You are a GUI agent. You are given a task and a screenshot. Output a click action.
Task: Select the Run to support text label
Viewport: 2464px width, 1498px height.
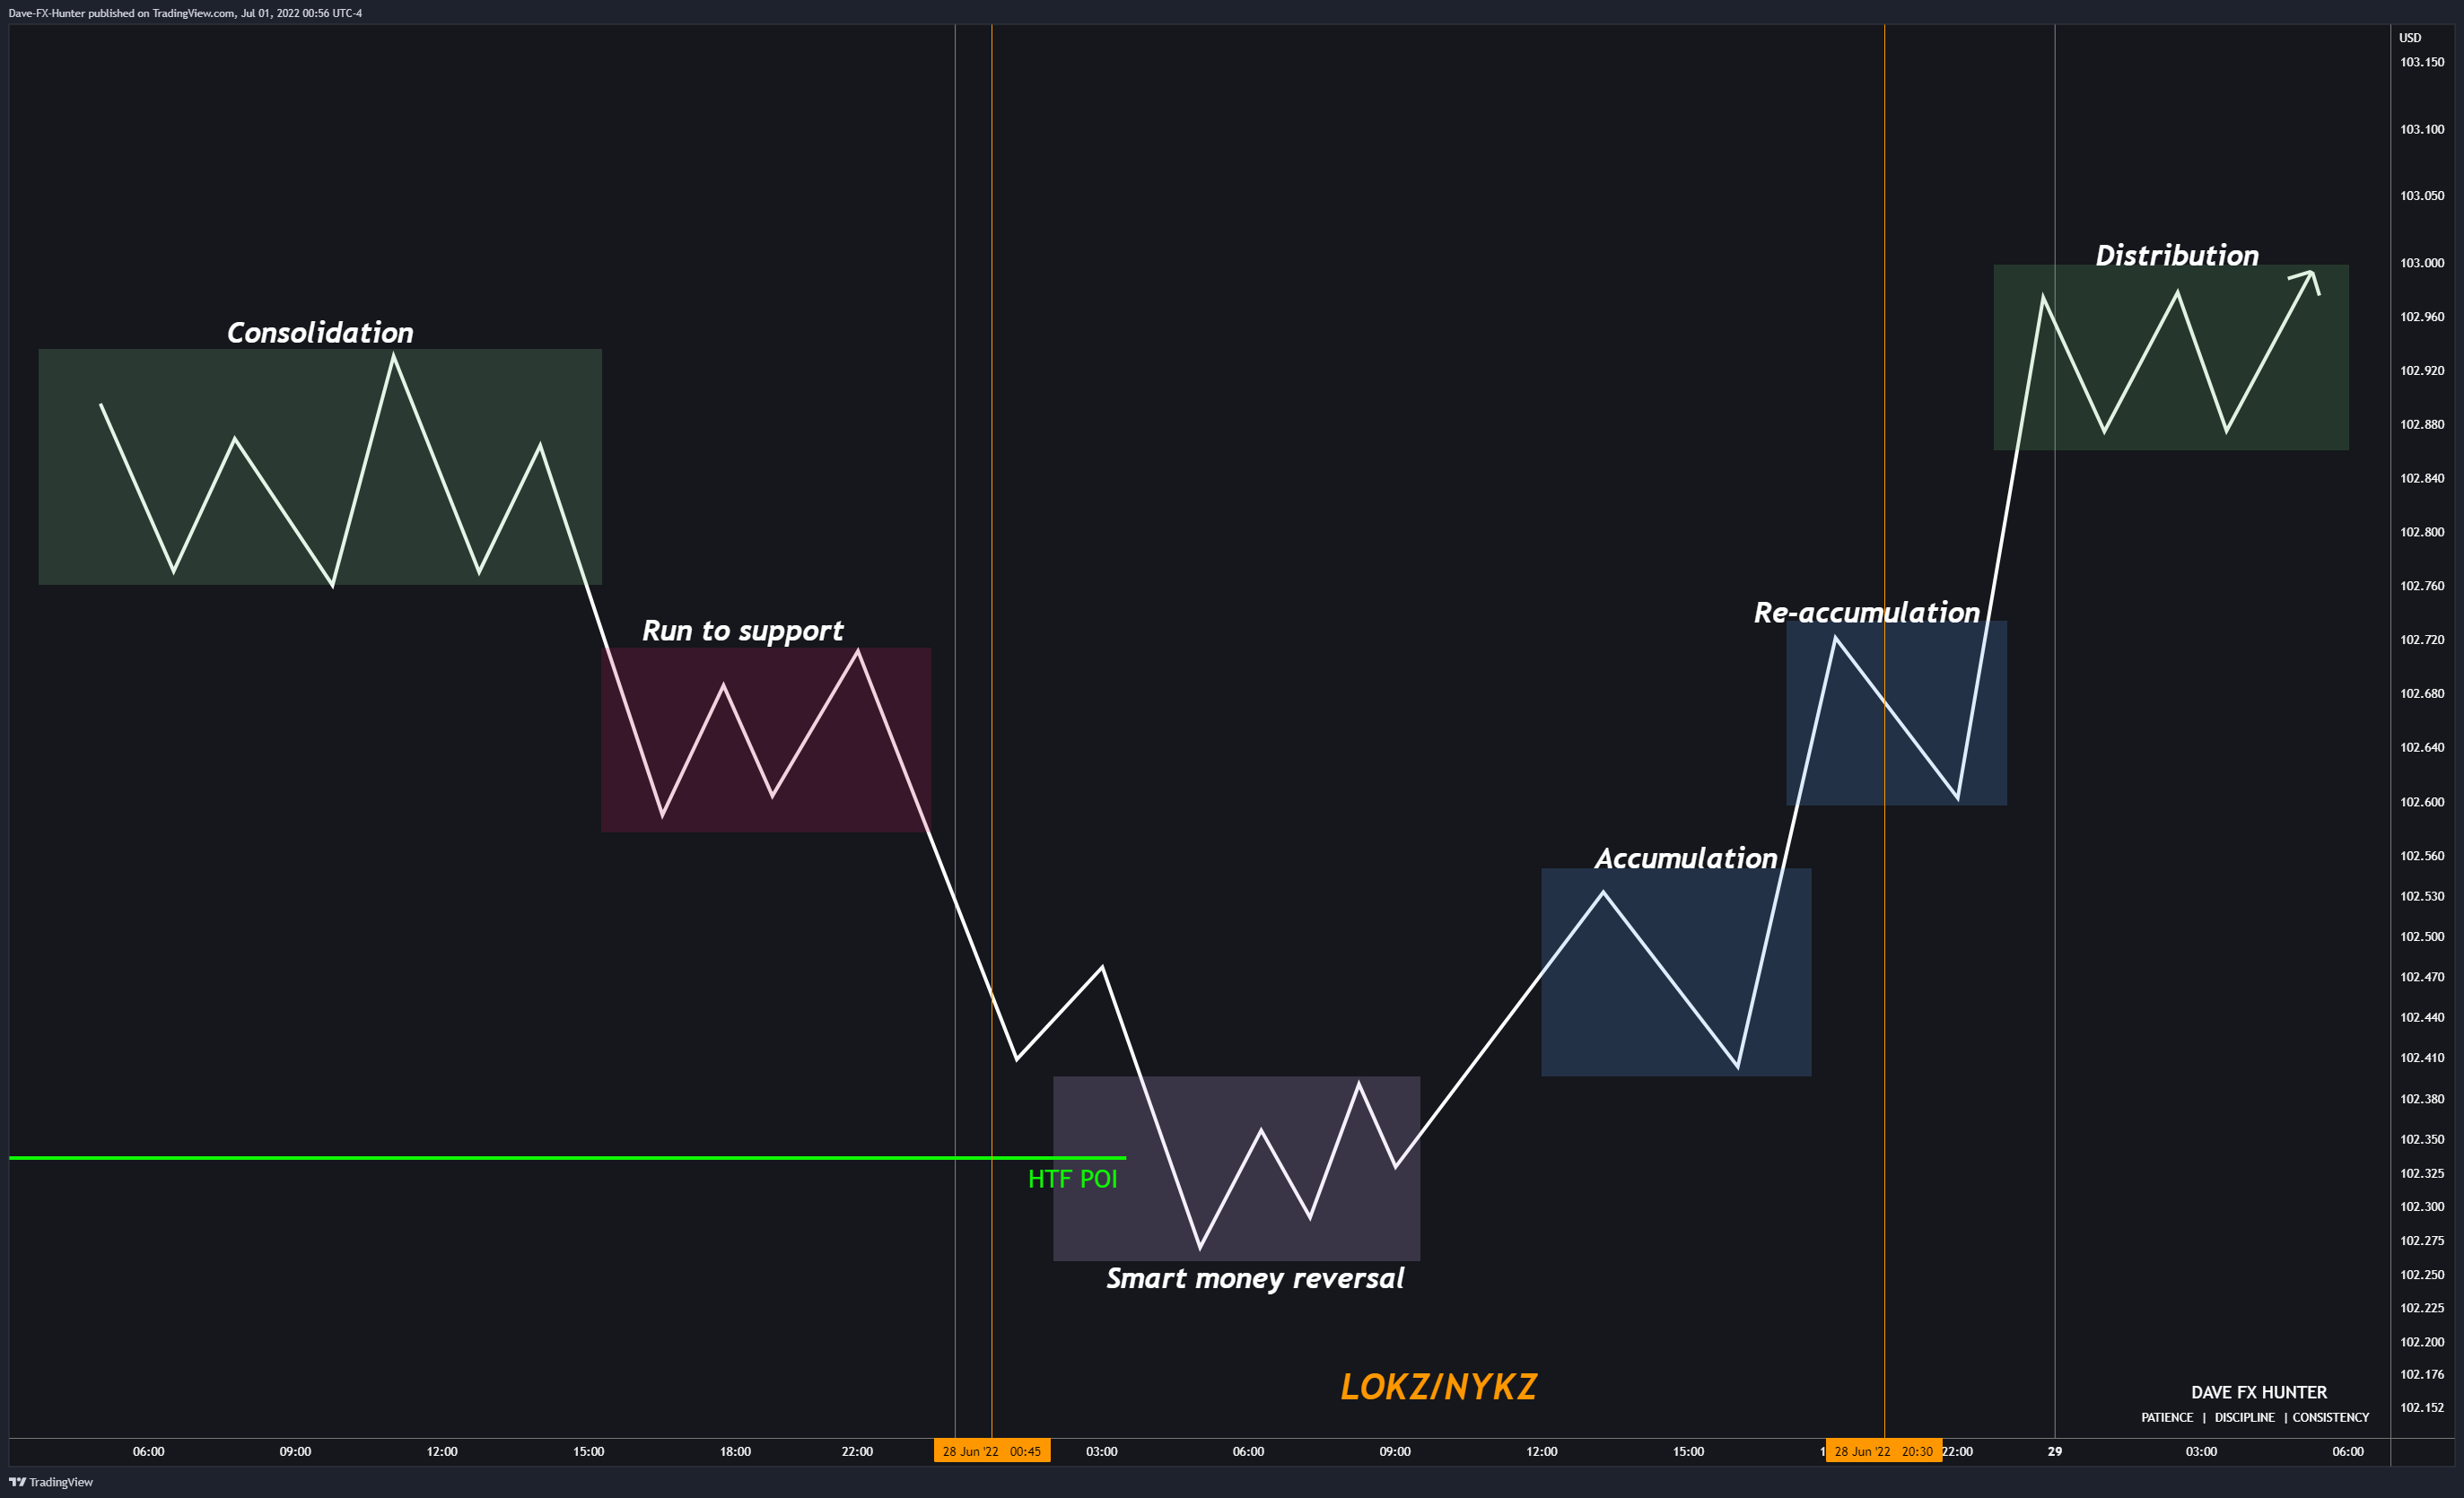(742, 631)
